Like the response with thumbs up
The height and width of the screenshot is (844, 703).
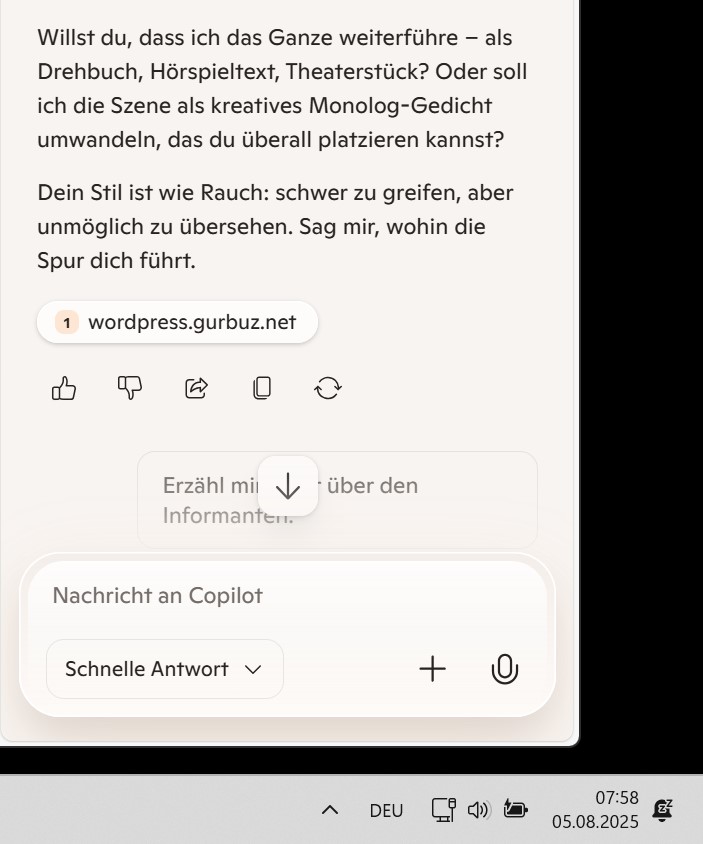pos(64,388)
